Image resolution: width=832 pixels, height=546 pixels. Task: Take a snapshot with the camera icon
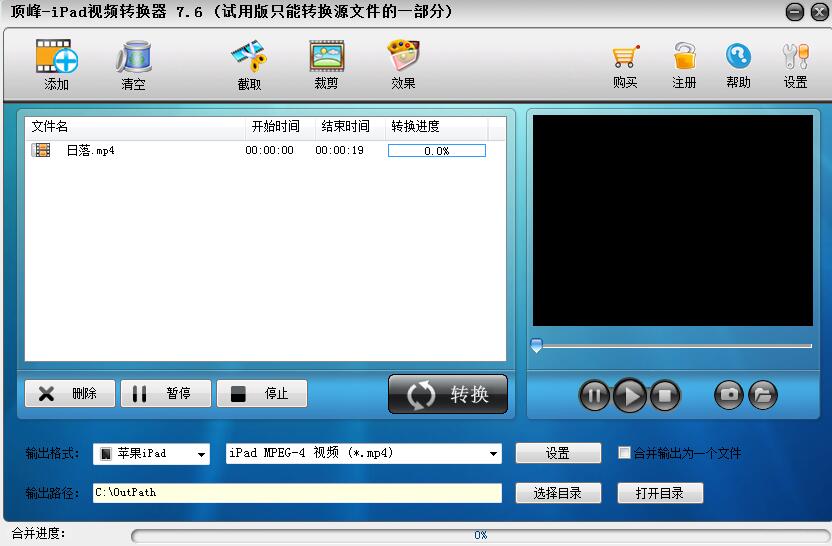click(729, 395)
